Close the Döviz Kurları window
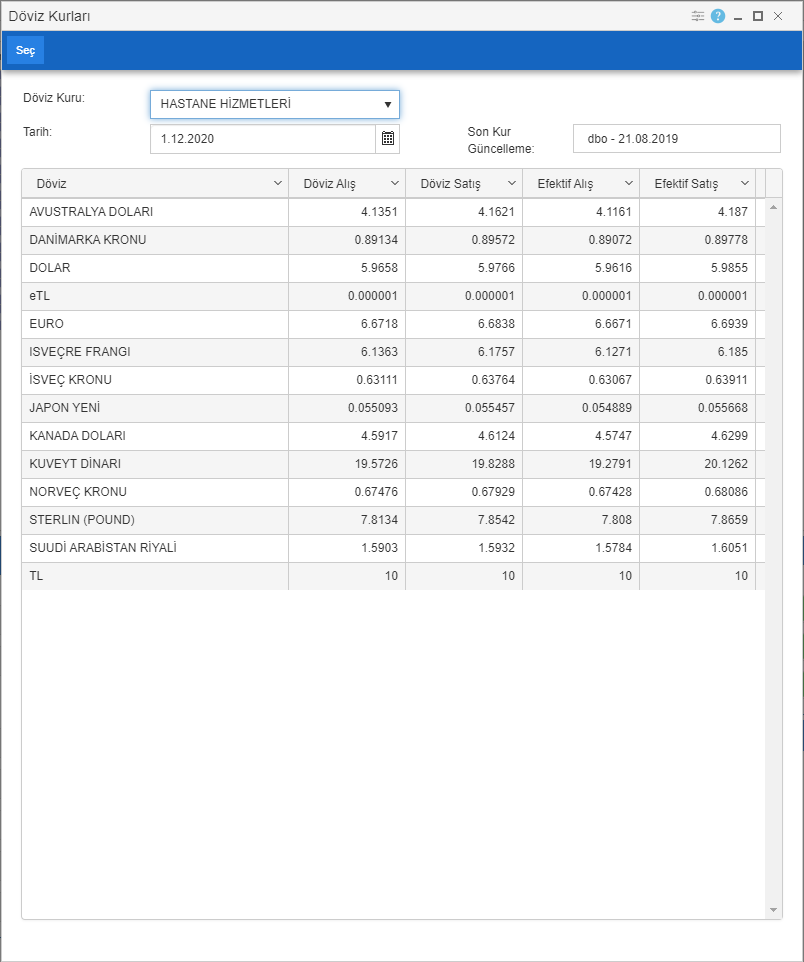The width and height of the screenshot is (804, 962). (778, 17)
